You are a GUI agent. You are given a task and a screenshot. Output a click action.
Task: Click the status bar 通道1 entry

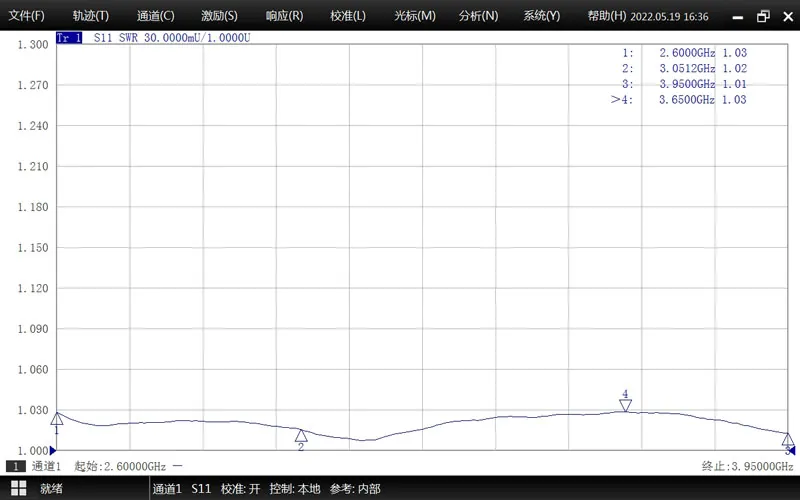tap(167, 489)
